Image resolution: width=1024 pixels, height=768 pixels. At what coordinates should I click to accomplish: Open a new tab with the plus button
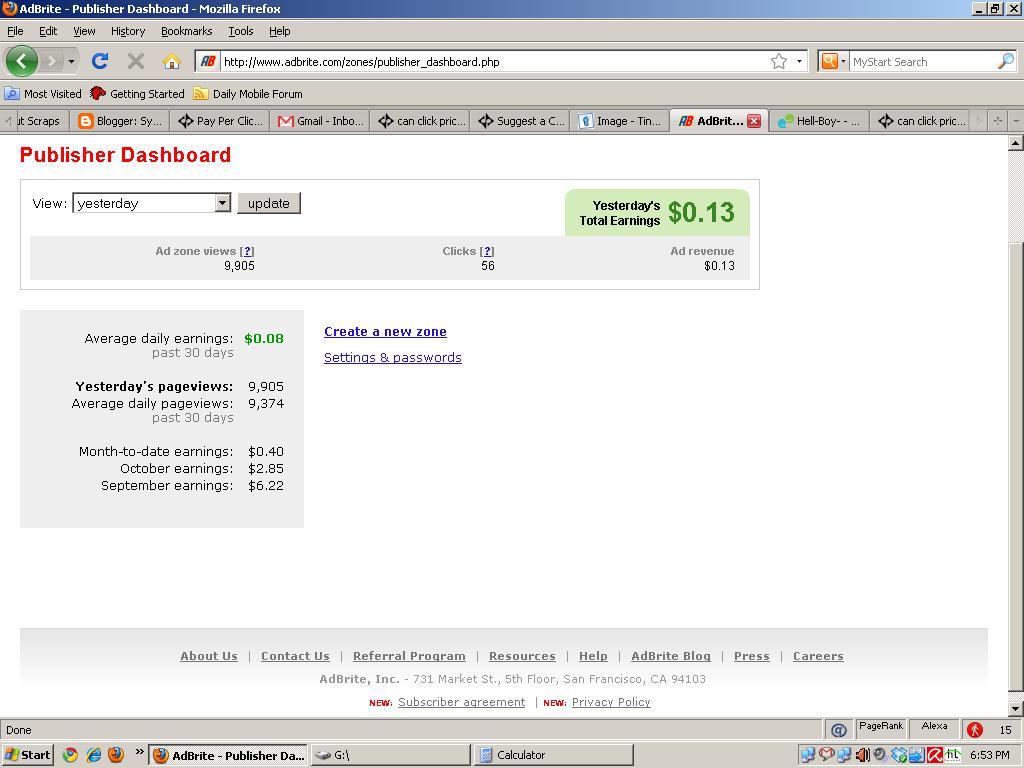click(997, 121)
